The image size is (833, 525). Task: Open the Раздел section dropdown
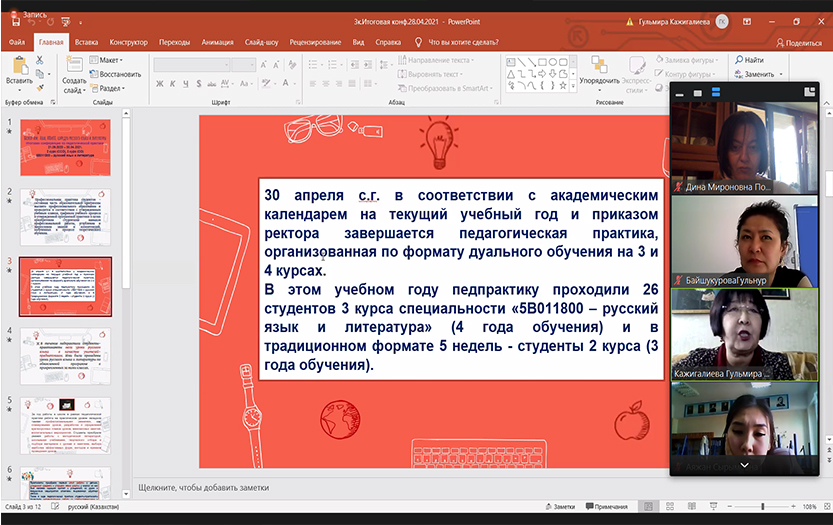point(111,88)
